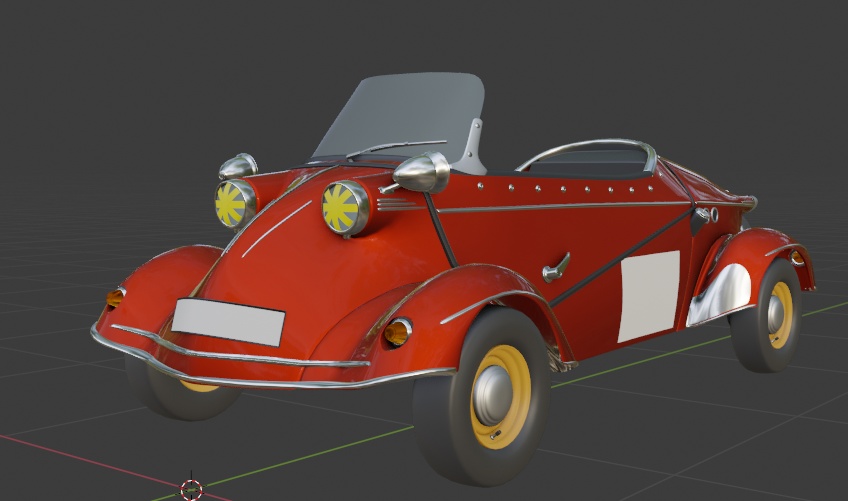This screenshot has height=501, width=848.
Task: Click the front wheel's chrome hubcap
Action: (x=491, y=395)
